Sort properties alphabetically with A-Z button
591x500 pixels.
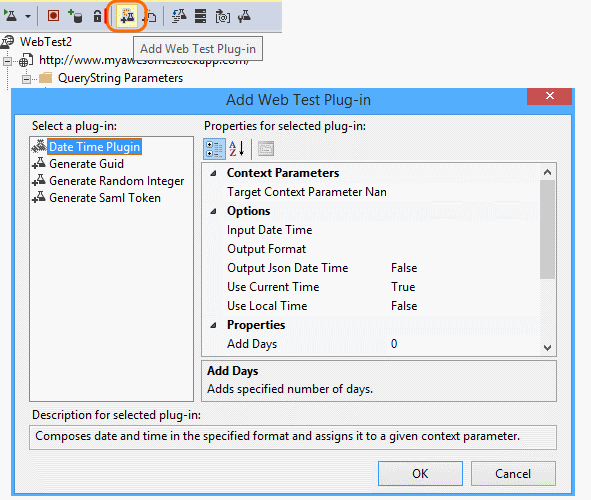pyautogui.click(x=237, y=148)
